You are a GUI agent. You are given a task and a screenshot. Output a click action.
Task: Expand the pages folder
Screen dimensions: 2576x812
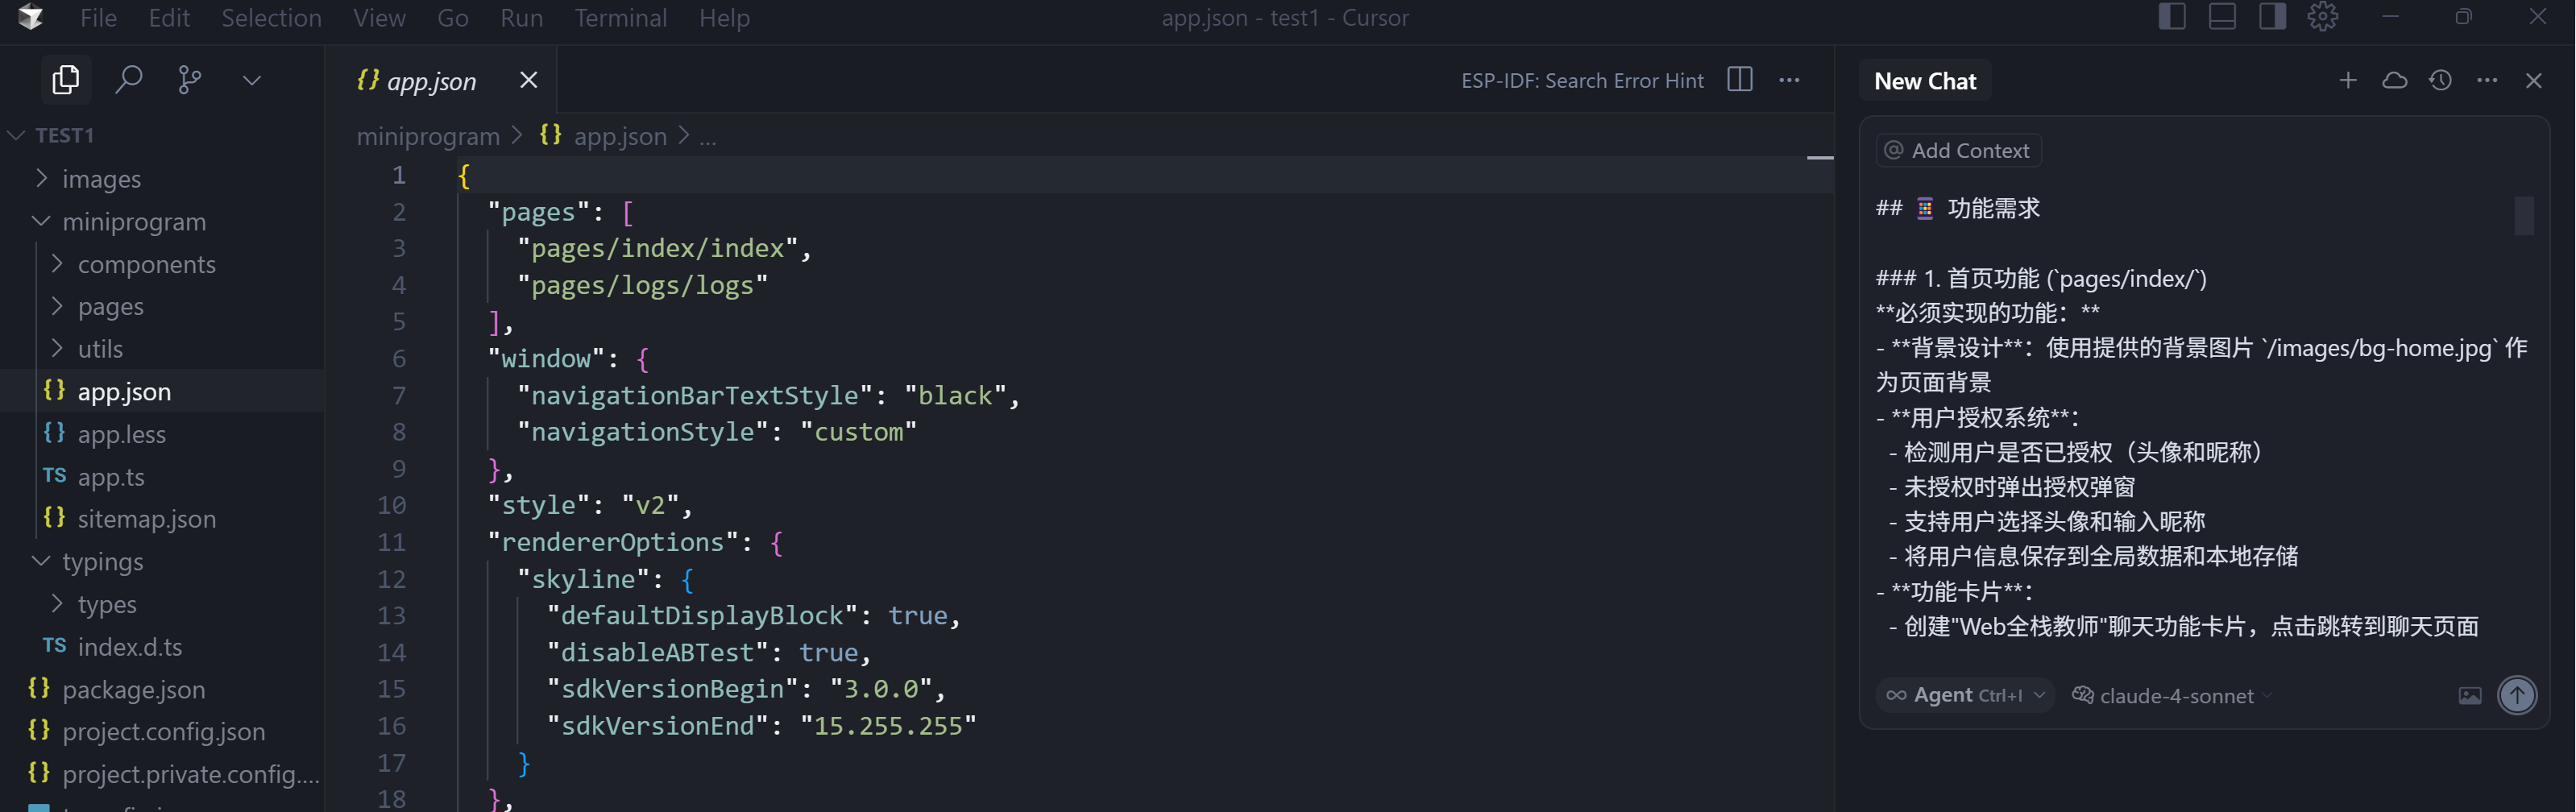tap(162, 306)
